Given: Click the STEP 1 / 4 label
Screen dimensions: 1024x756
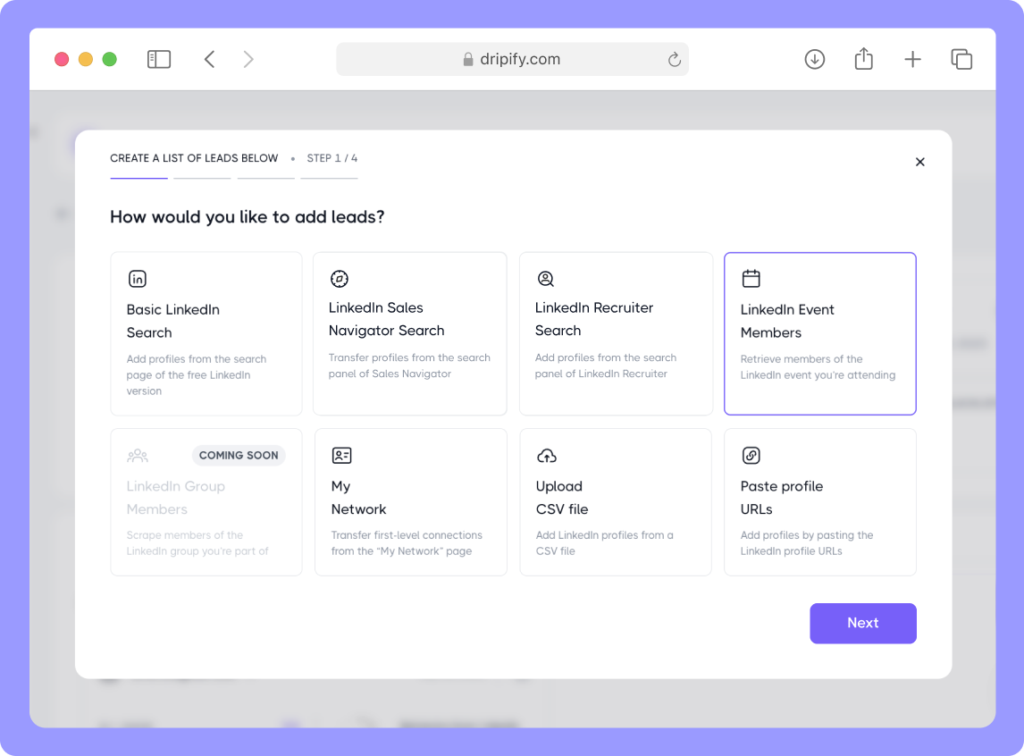Looking at the screenshot, I should [332, 158].
